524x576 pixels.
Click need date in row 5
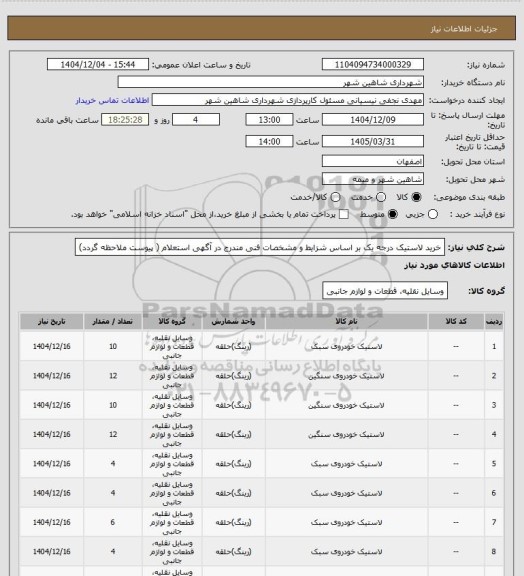51,464
